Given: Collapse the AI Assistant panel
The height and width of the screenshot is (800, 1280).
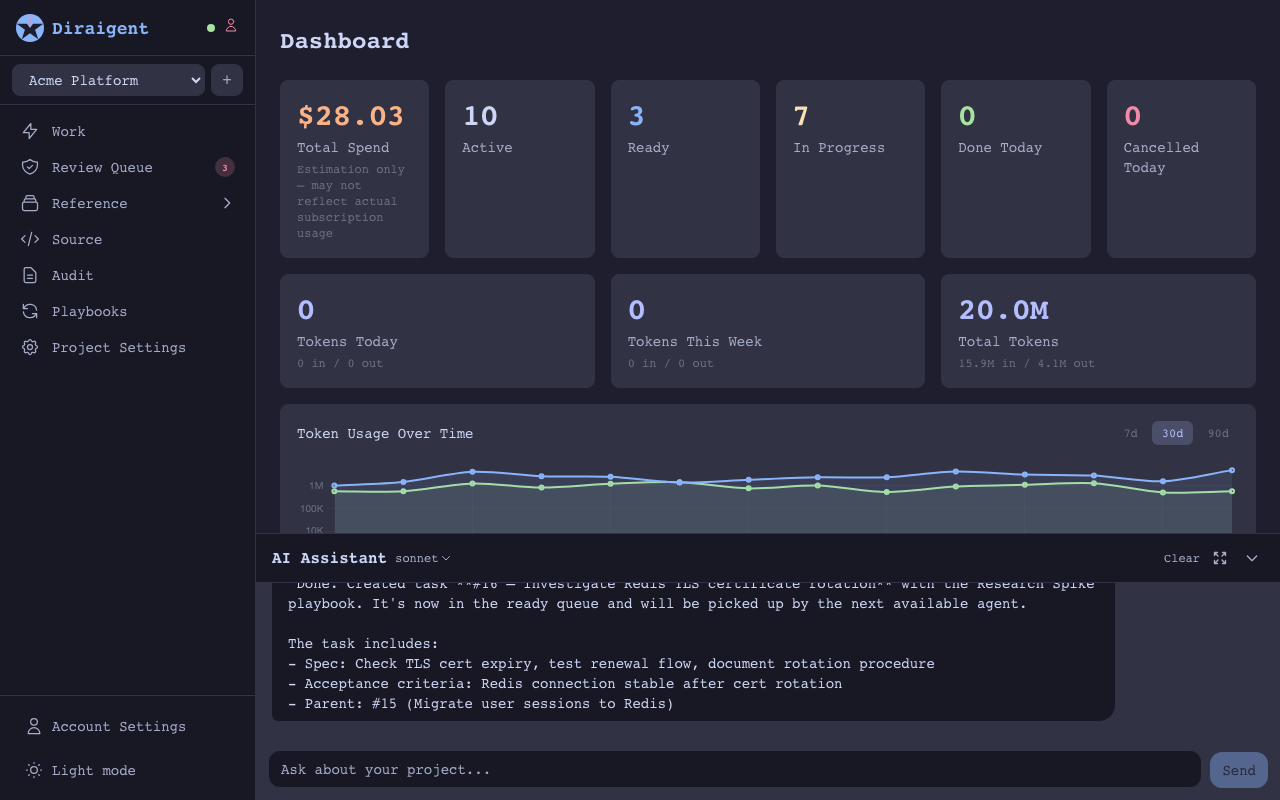Looking at the screenshot, I should (1252, 558).
